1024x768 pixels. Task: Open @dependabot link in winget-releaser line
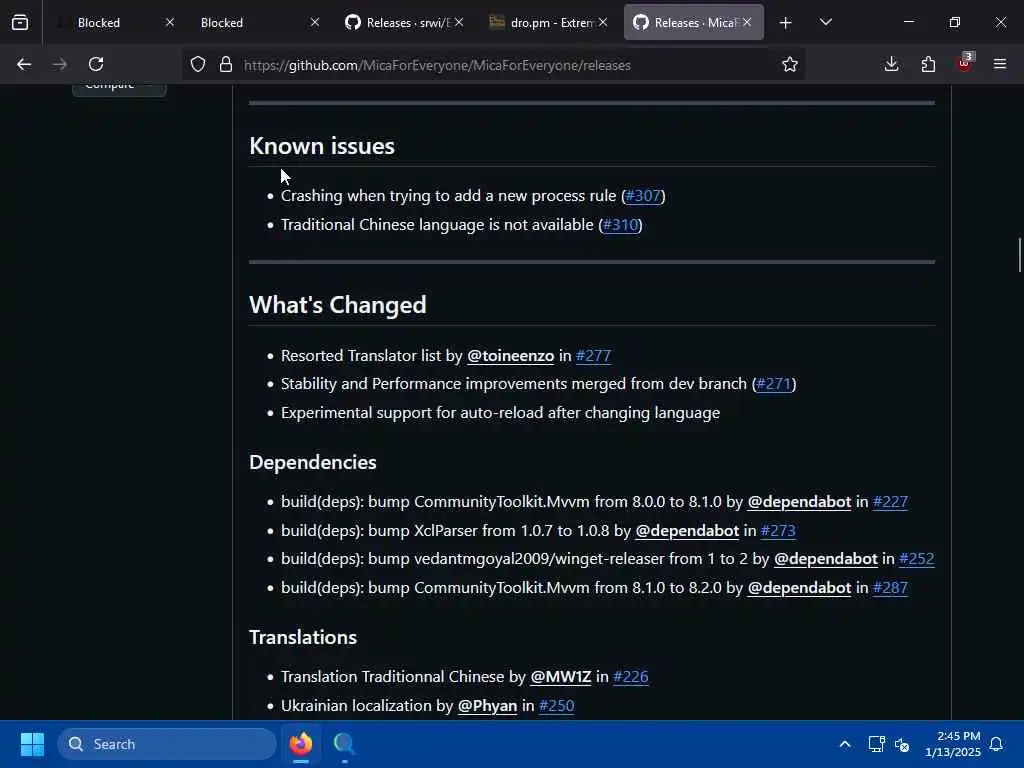[x=825, y=559]
